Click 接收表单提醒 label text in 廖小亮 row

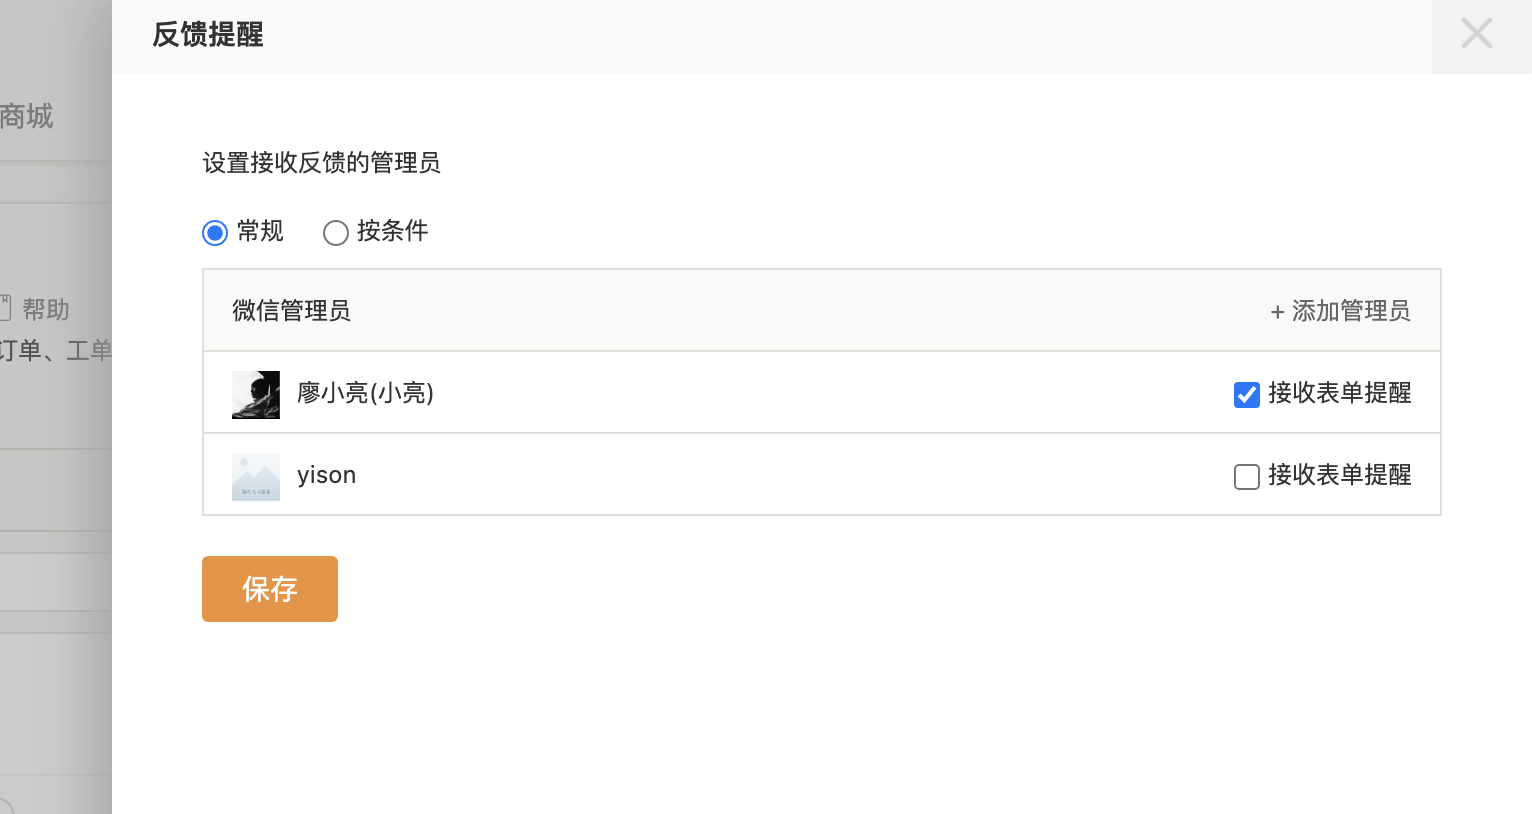(1339, 393)
